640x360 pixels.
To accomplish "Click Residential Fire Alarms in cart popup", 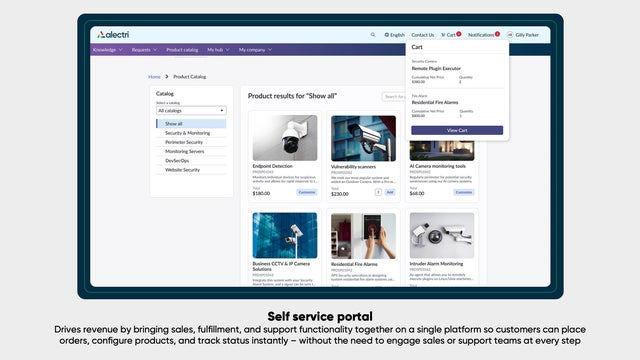I will coord(435,102).
